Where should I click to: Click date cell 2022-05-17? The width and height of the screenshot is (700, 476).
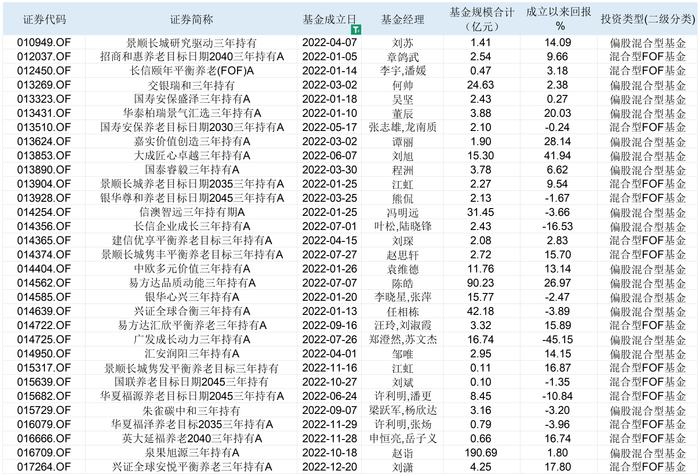[329, 127]
